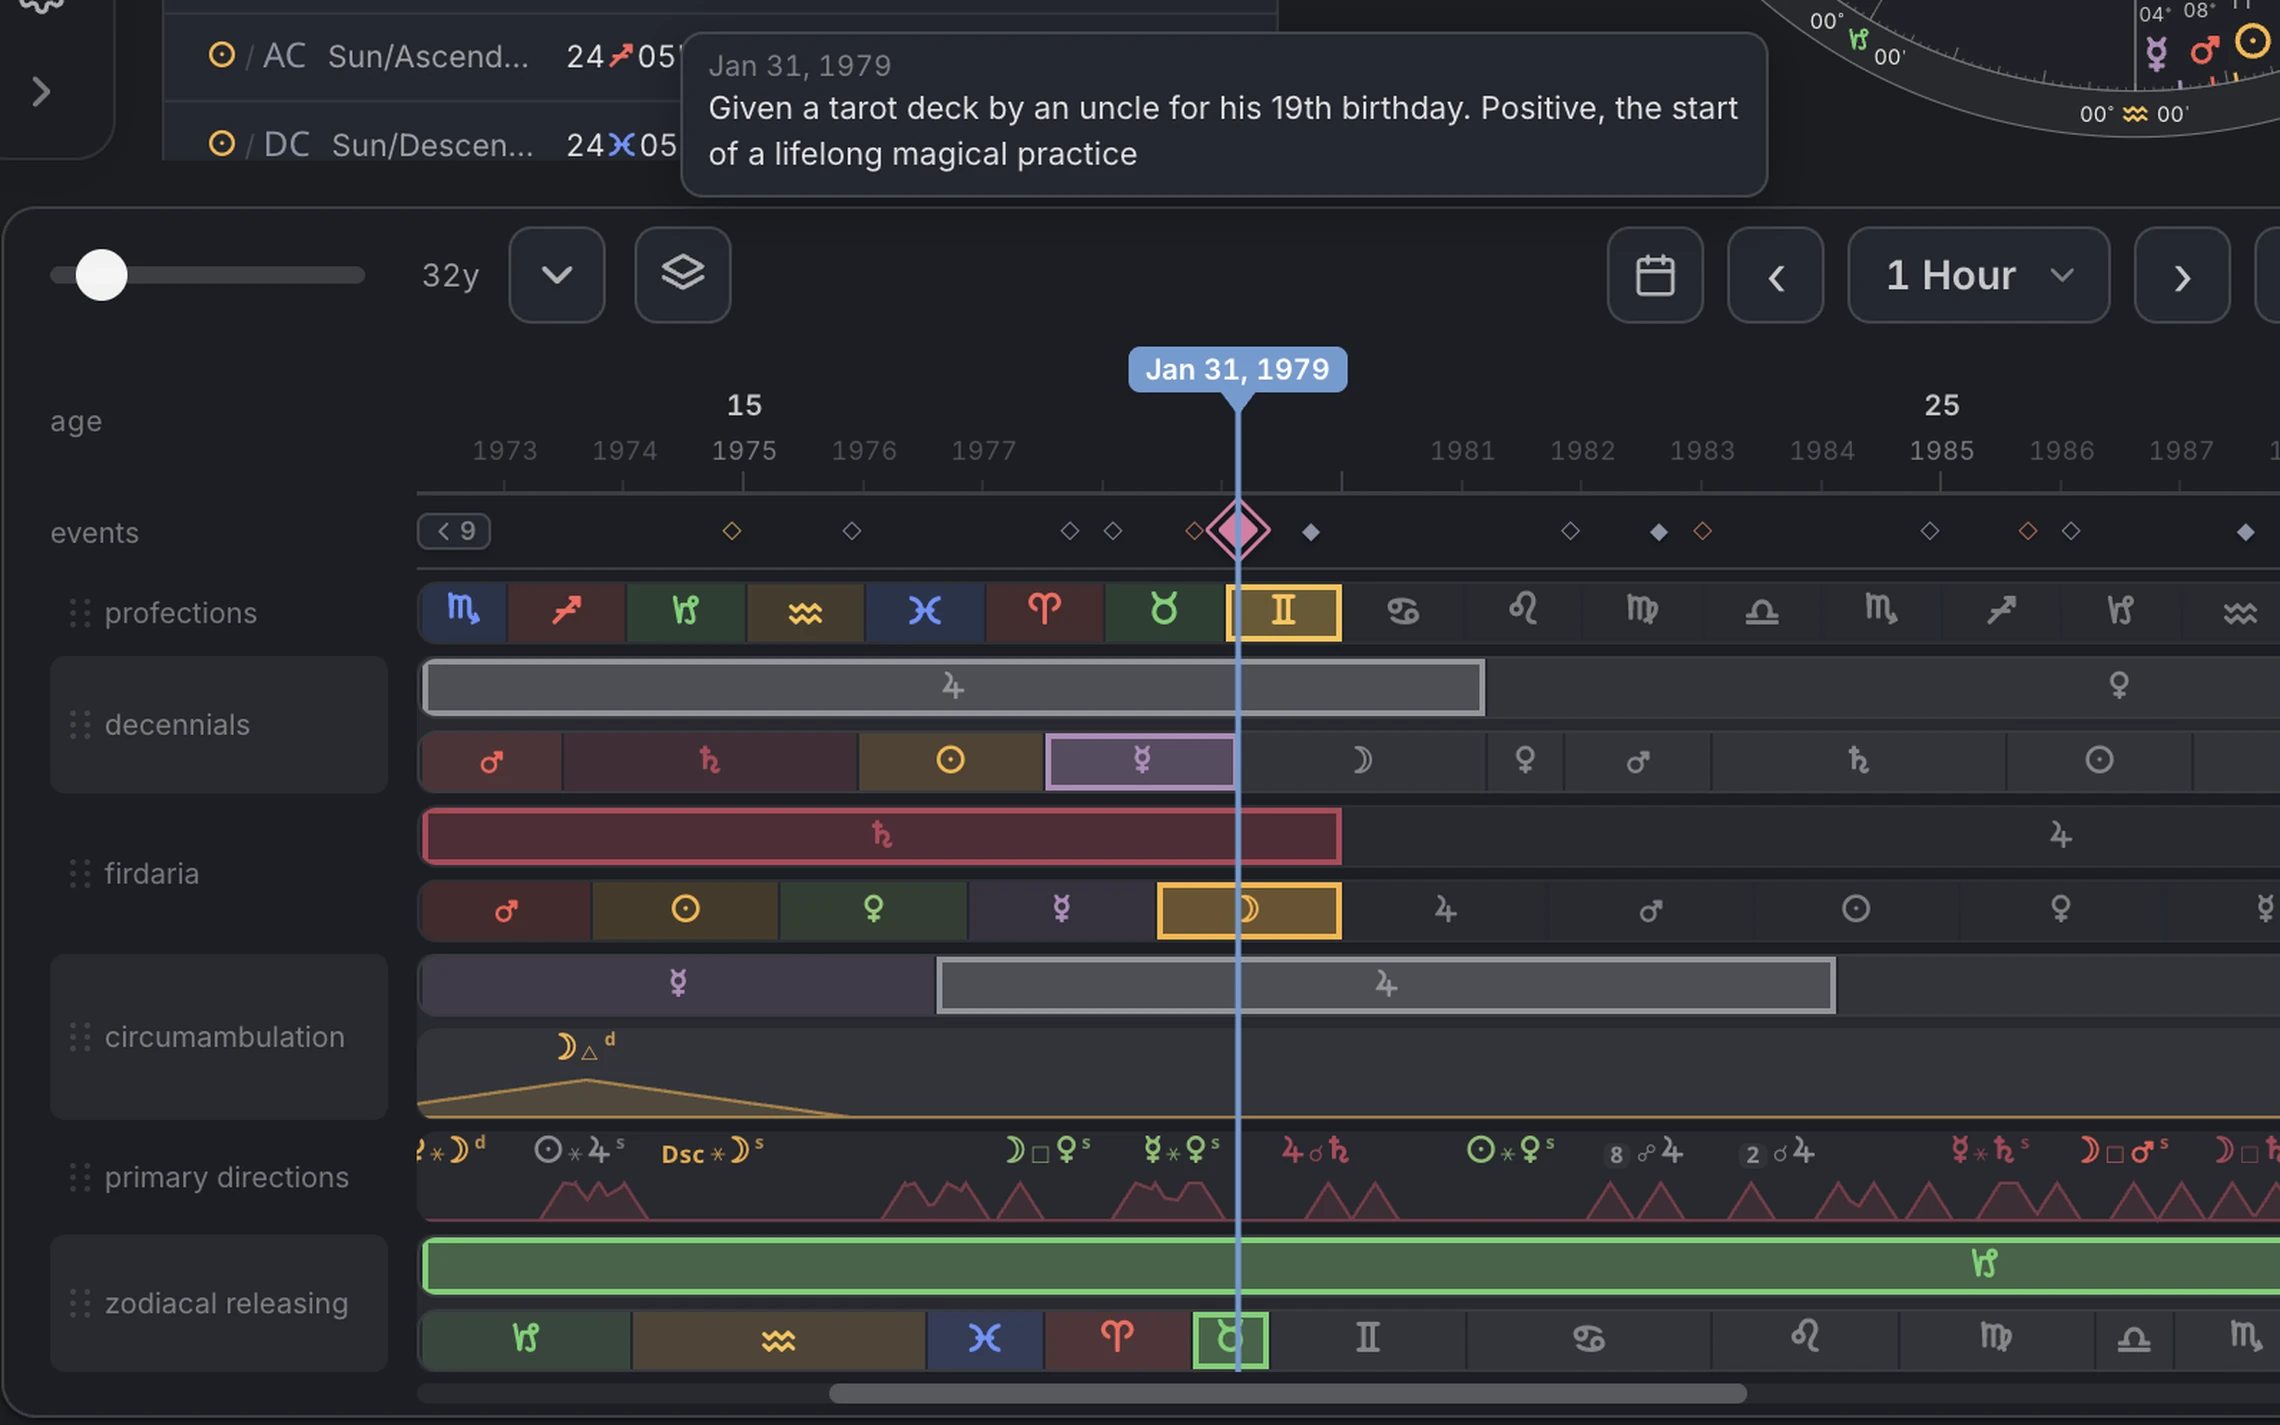Viewport: 2280px width, 1425px height.
Task: Step back one time increment
Action: [1775, 274]
